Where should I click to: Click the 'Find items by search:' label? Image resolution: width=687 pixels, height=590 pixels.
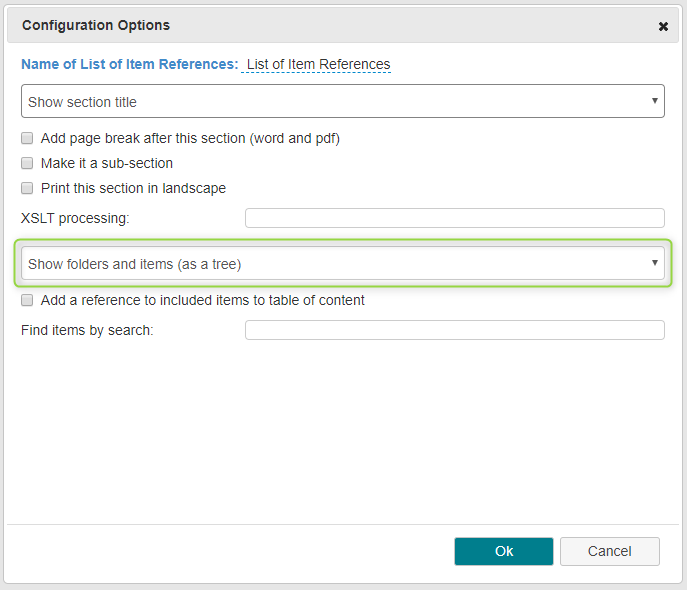point(87,330)
